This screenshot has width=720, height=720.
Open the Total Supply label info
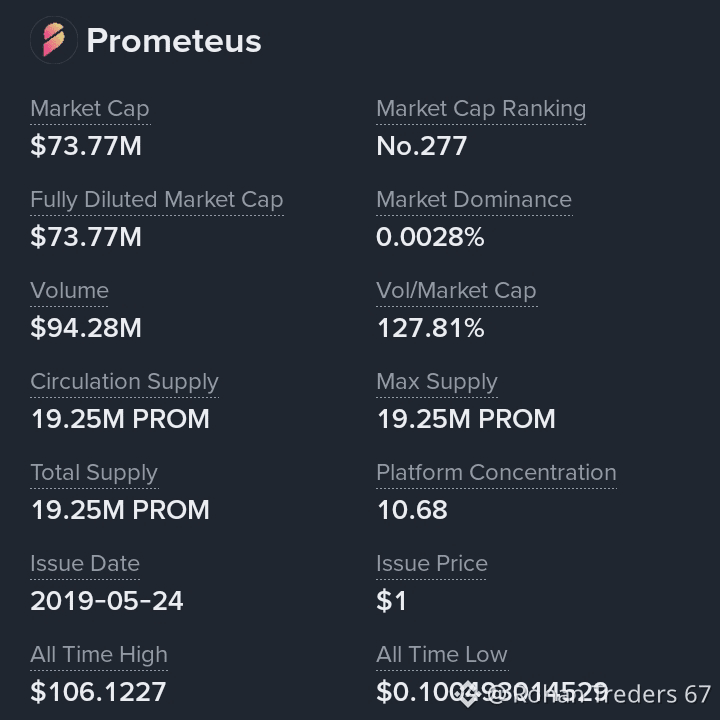click(x=94, y=473)
